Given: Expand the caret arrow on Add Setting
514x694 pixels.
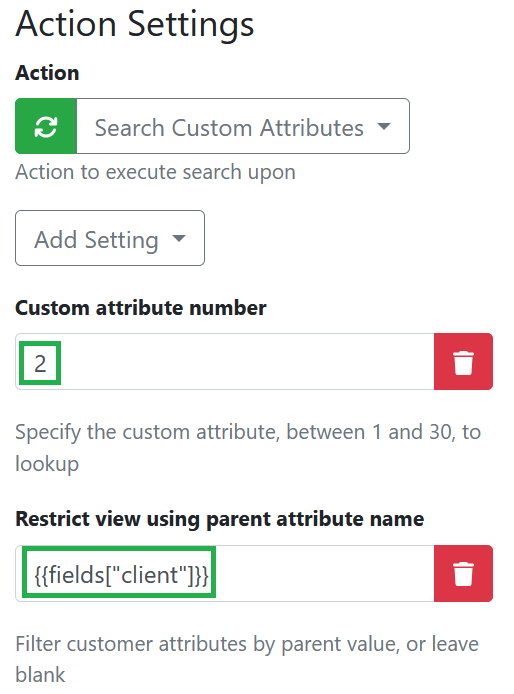Looking at the screenshot, I should 179,239.
